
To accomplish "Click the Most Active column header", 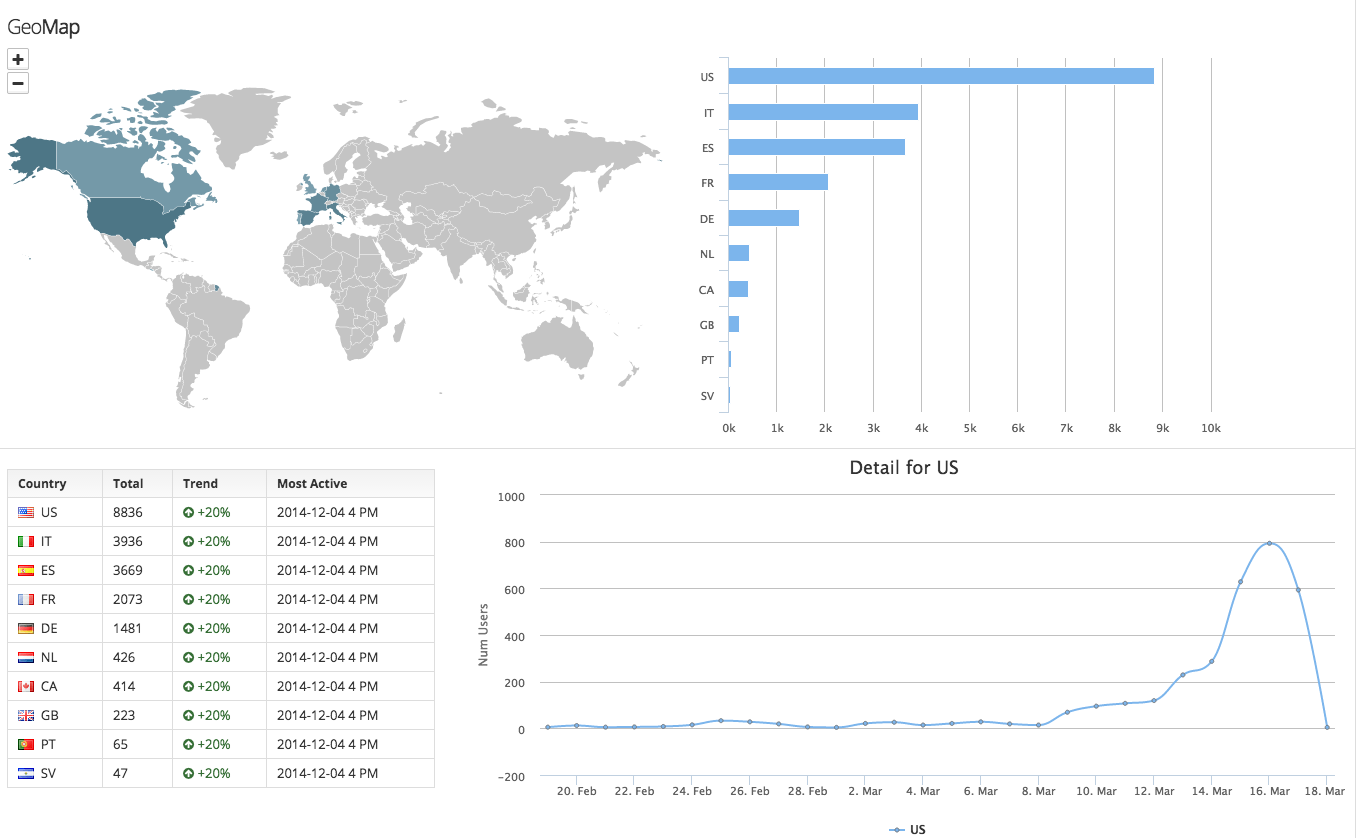I will click(x=312, y=483).
